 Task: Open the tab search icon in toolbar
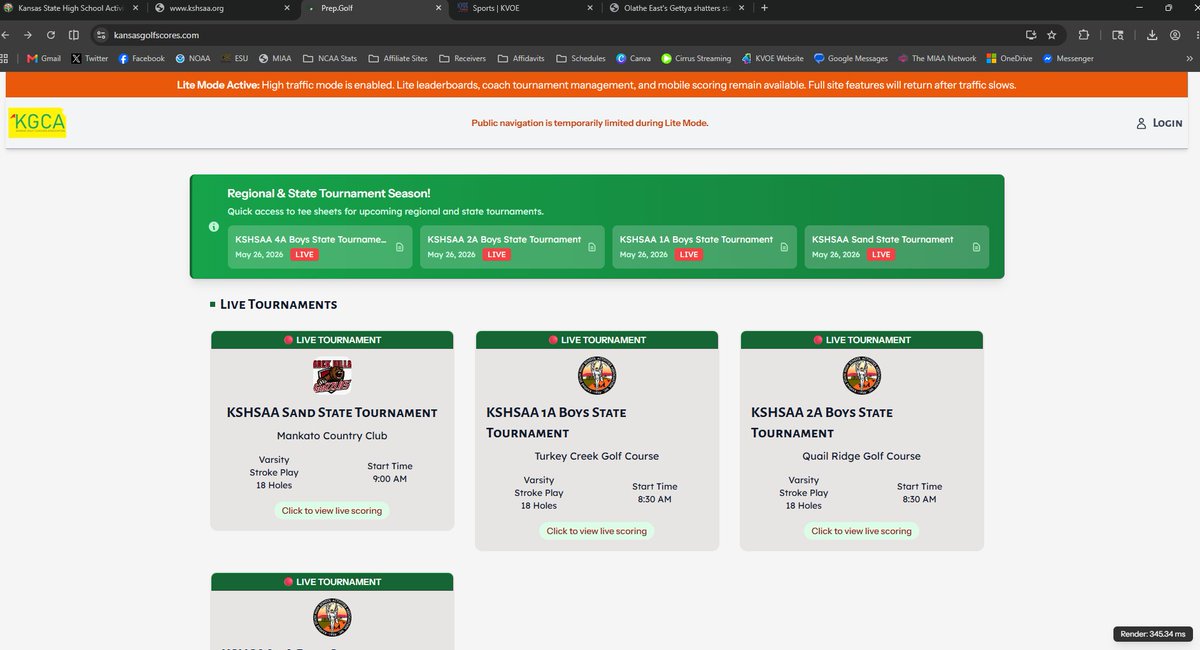(1117, 34)
